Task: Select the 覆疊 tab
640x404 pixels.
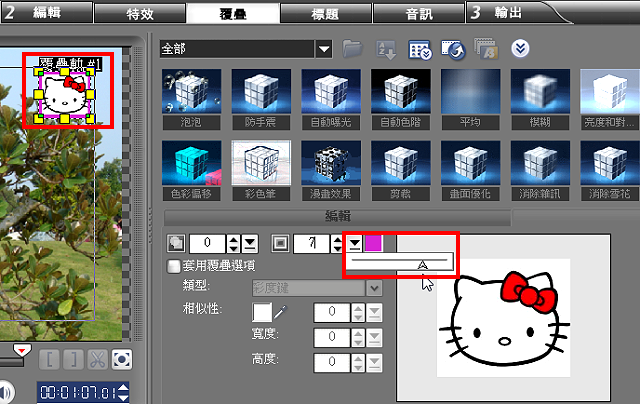Action: 233,13
